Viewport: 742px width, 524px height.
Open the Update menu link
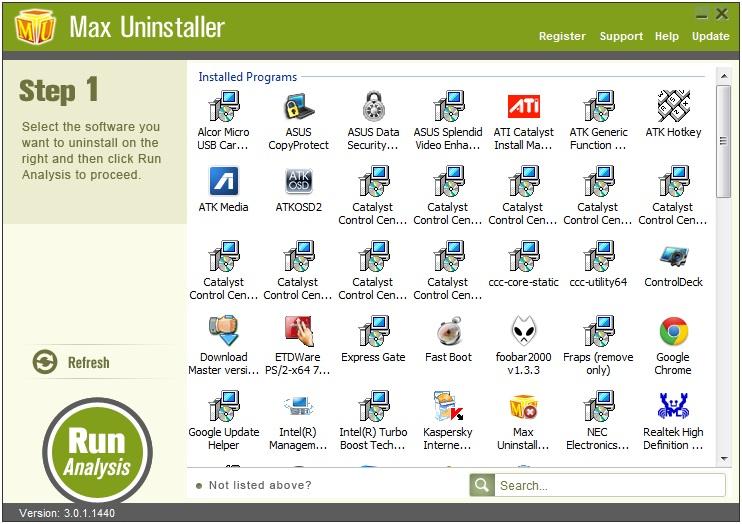(710, 36)
